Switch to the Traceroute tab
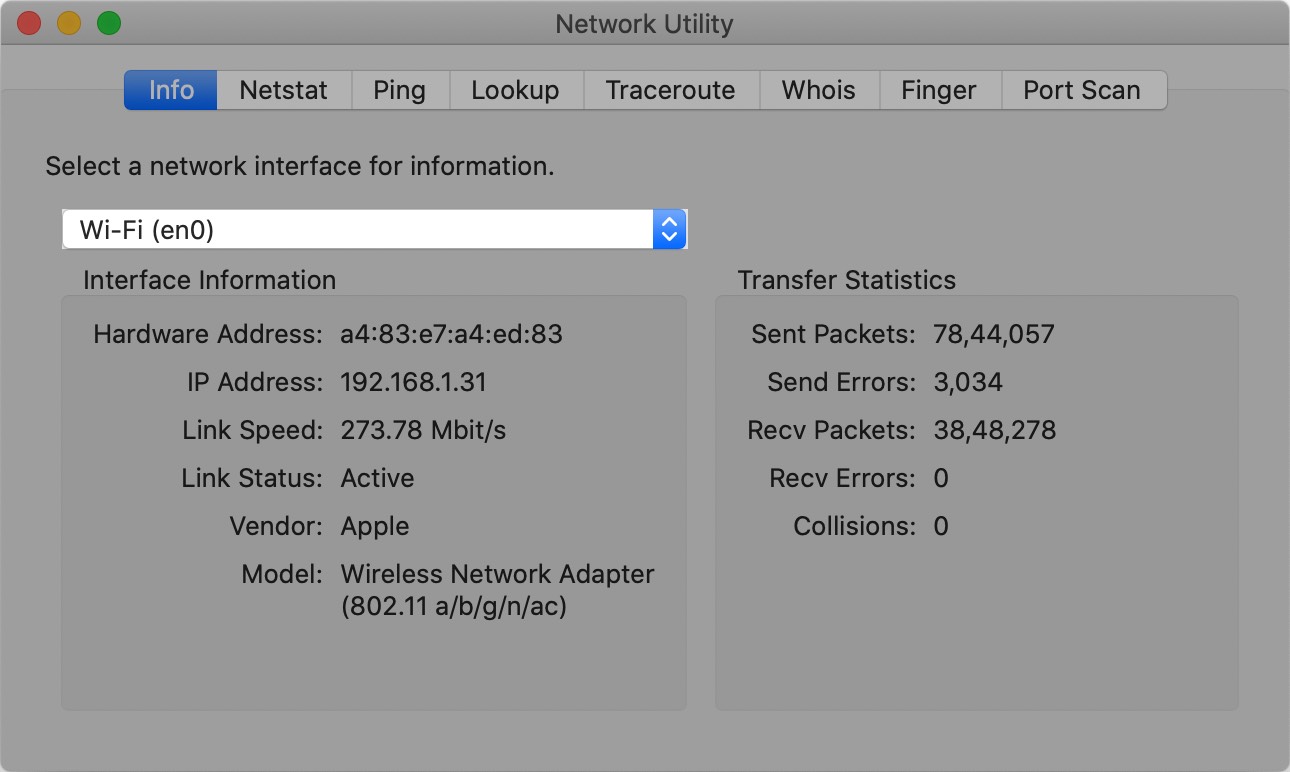 671,90
